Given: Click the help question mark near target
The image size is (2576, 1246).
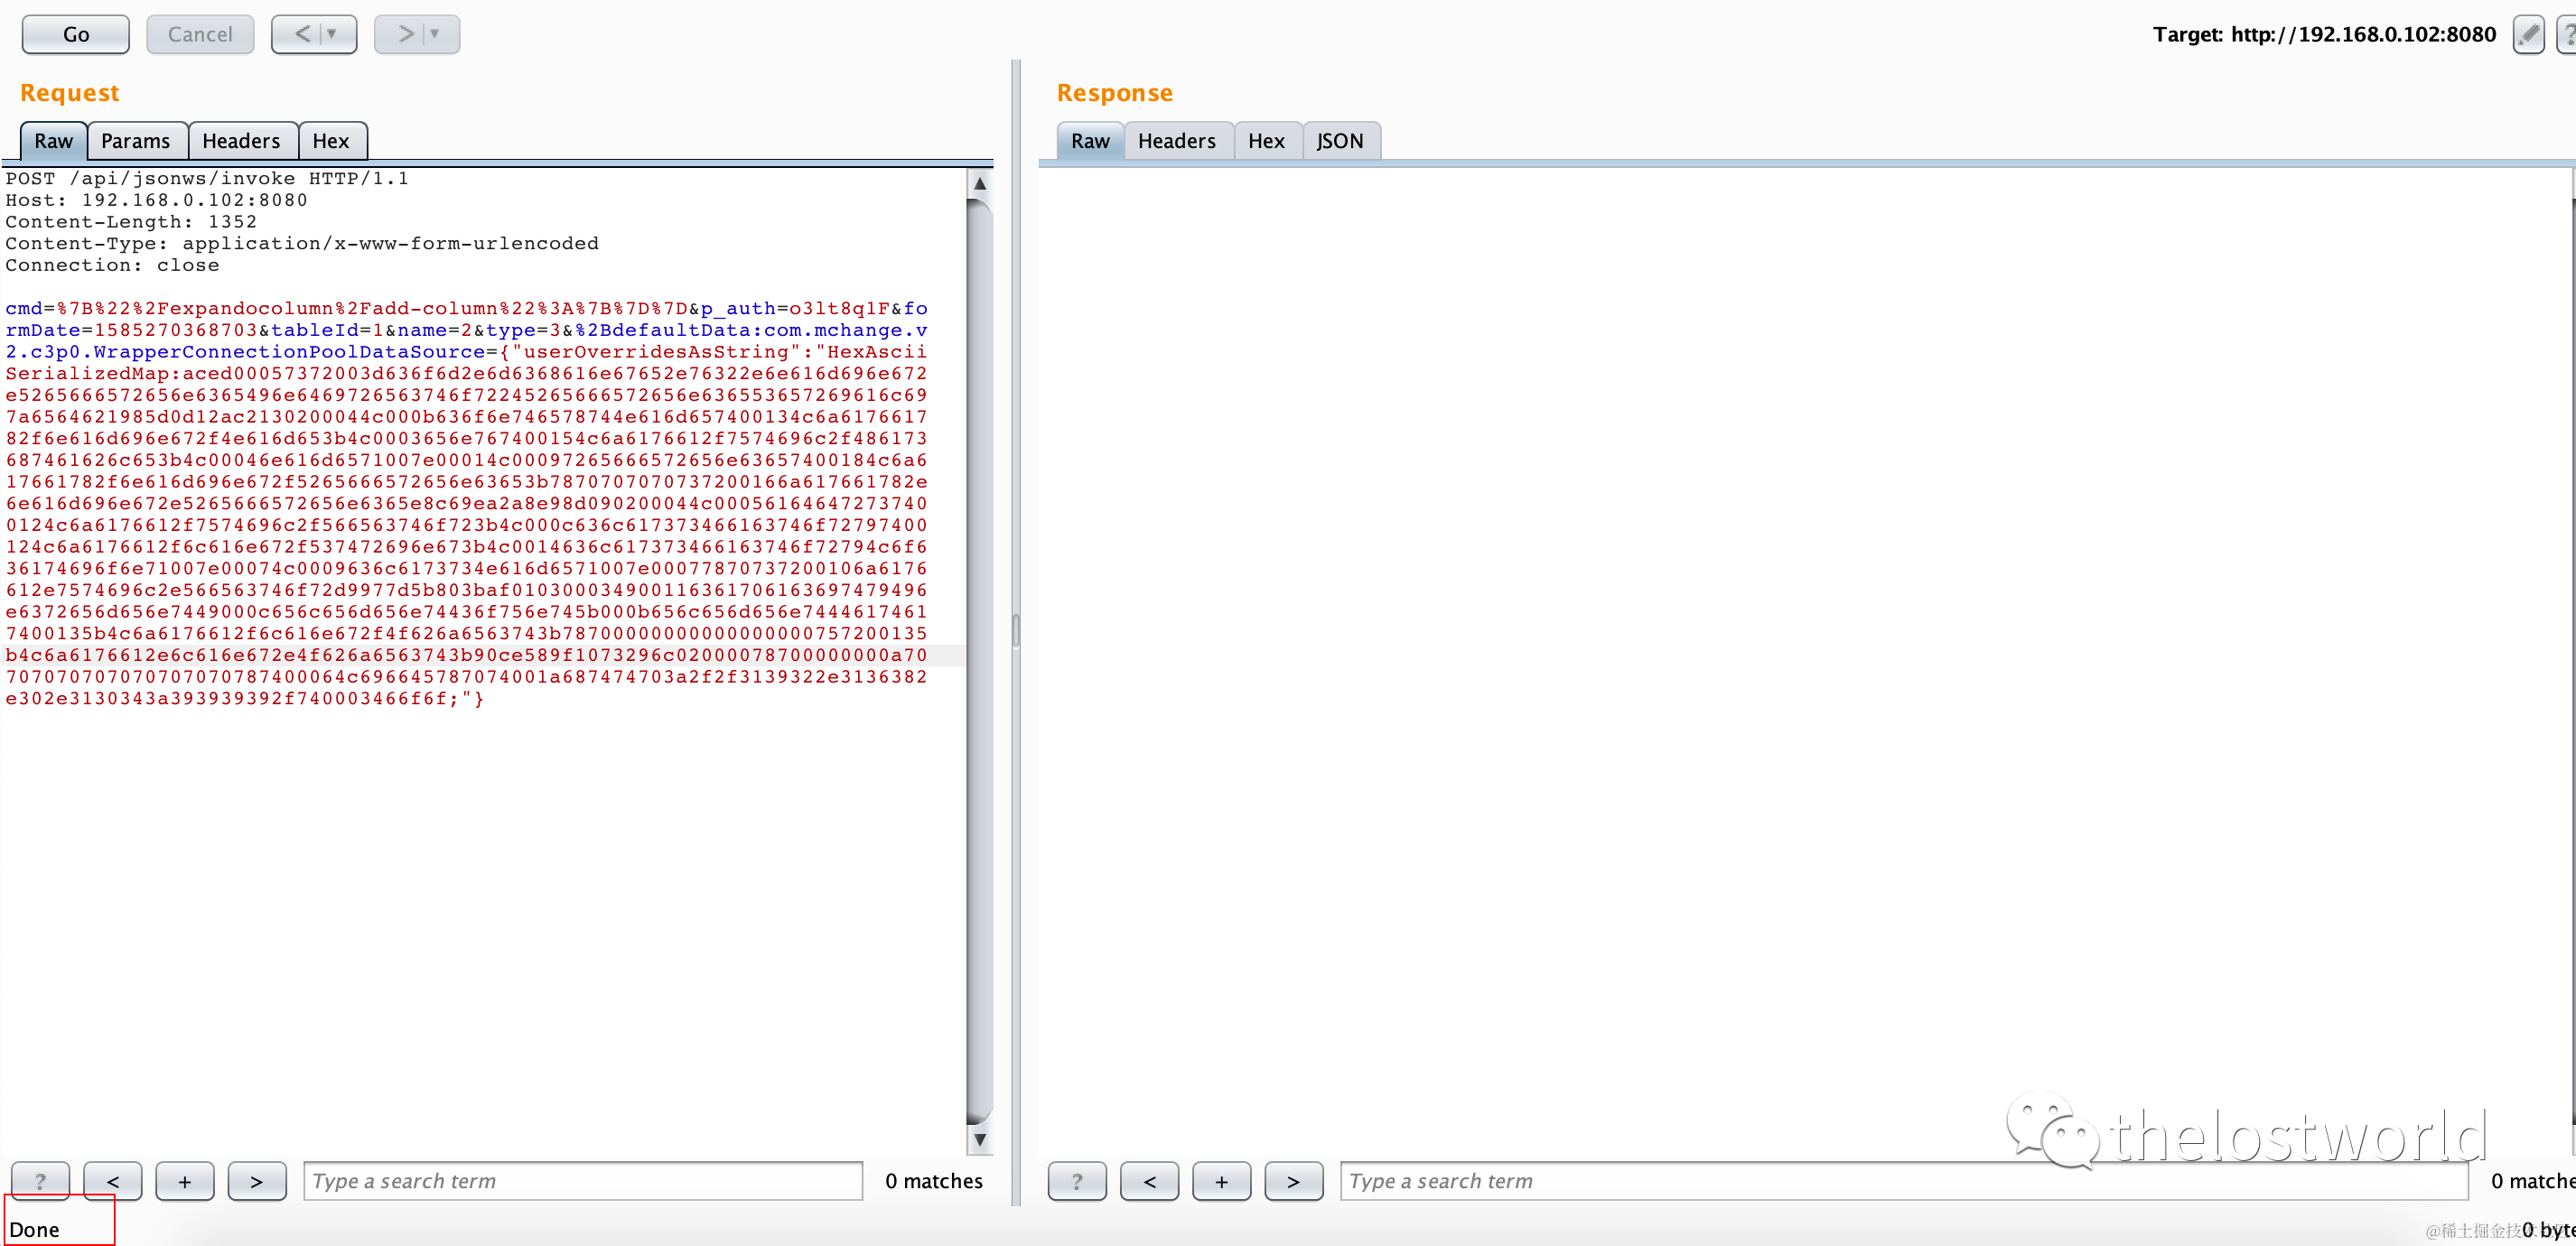Looking at the screenshot, I should click(2566, 35).
